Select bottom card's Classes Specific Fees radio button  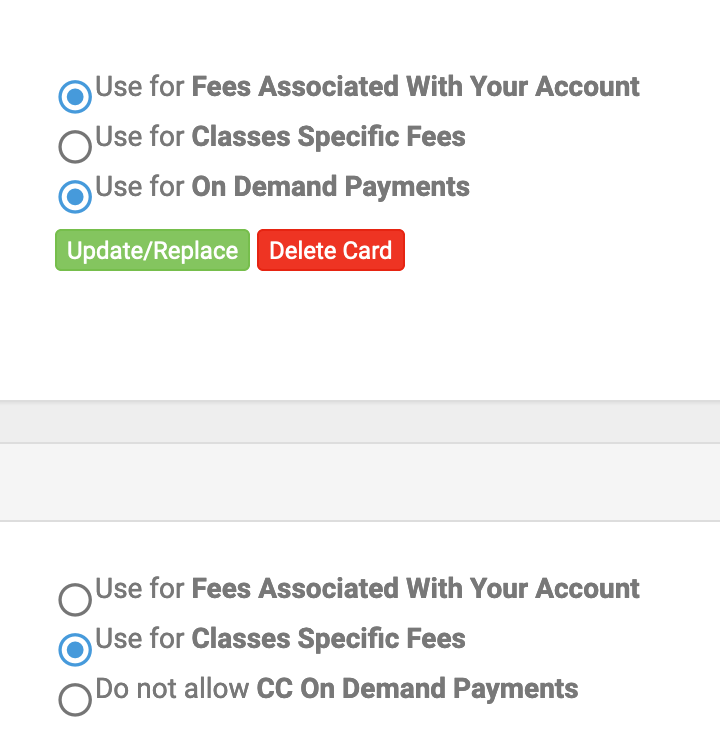click(75, 649)
